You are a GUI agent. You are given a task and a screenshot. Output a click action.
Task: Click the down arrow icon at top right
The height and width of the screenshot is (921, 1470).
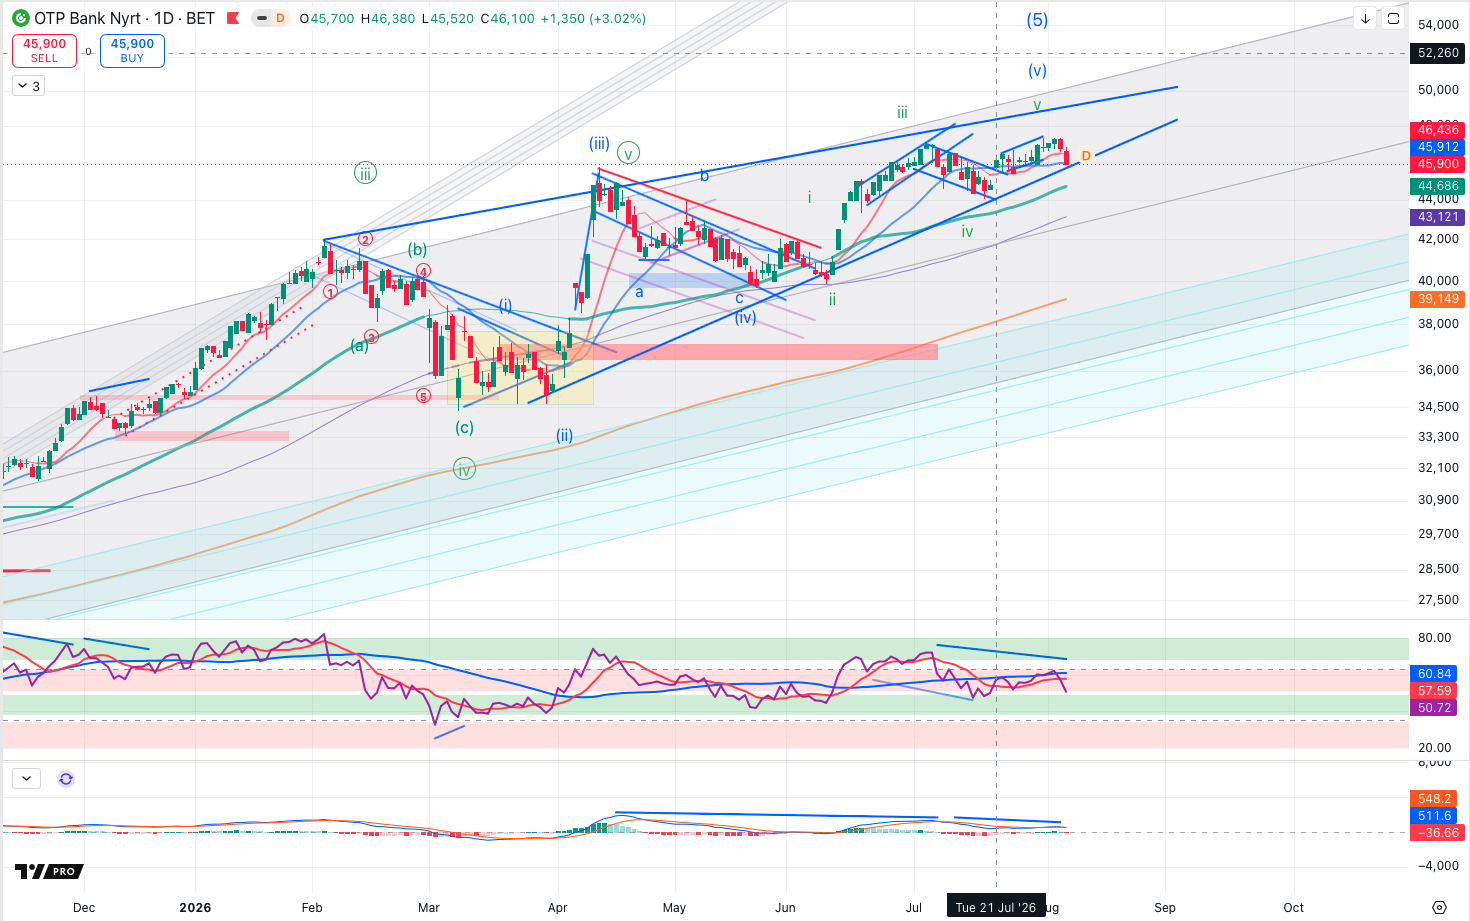coord(1365,18)
